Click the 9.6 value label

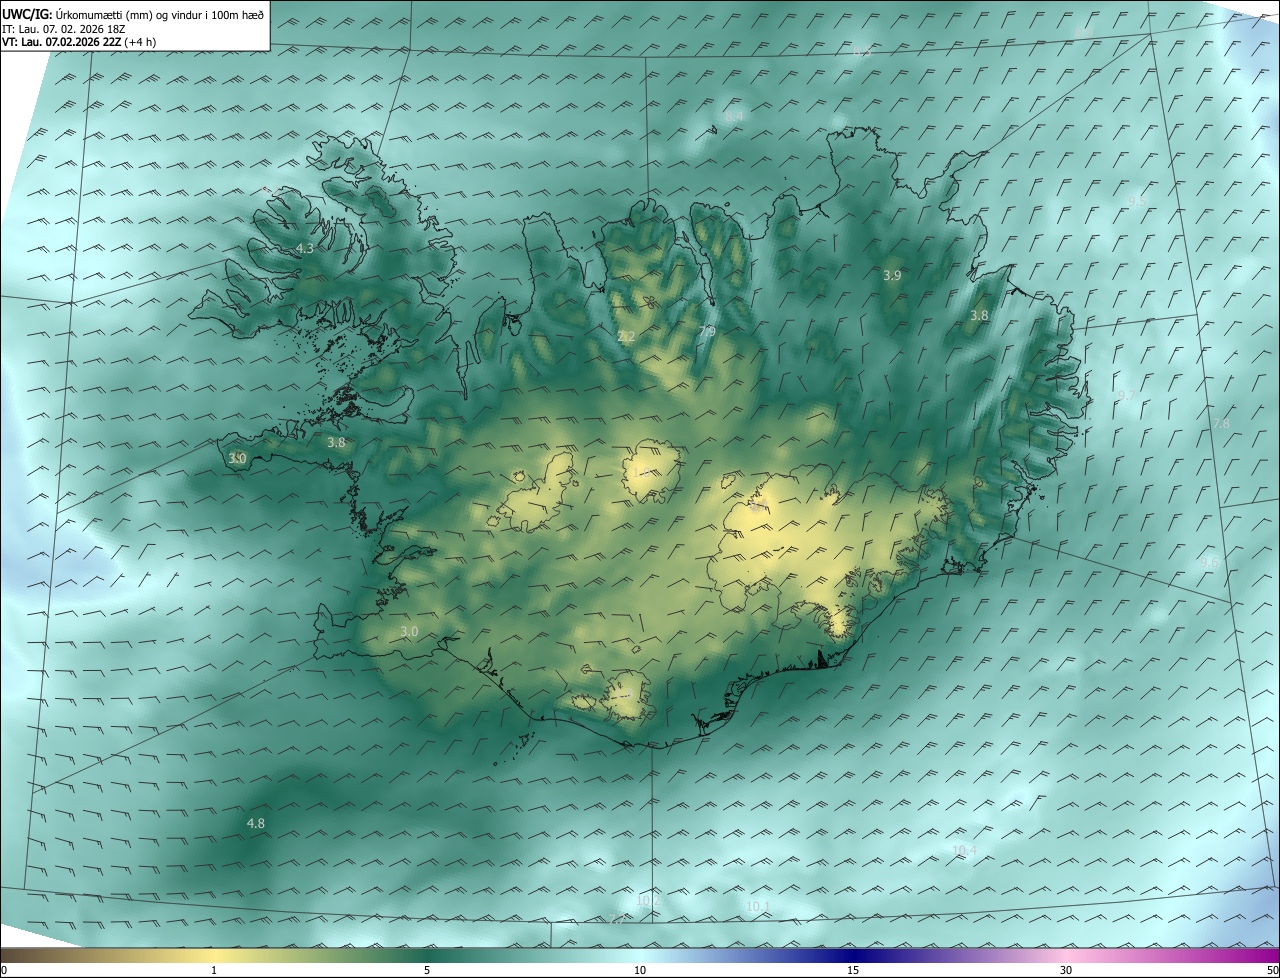(1209, 562)
